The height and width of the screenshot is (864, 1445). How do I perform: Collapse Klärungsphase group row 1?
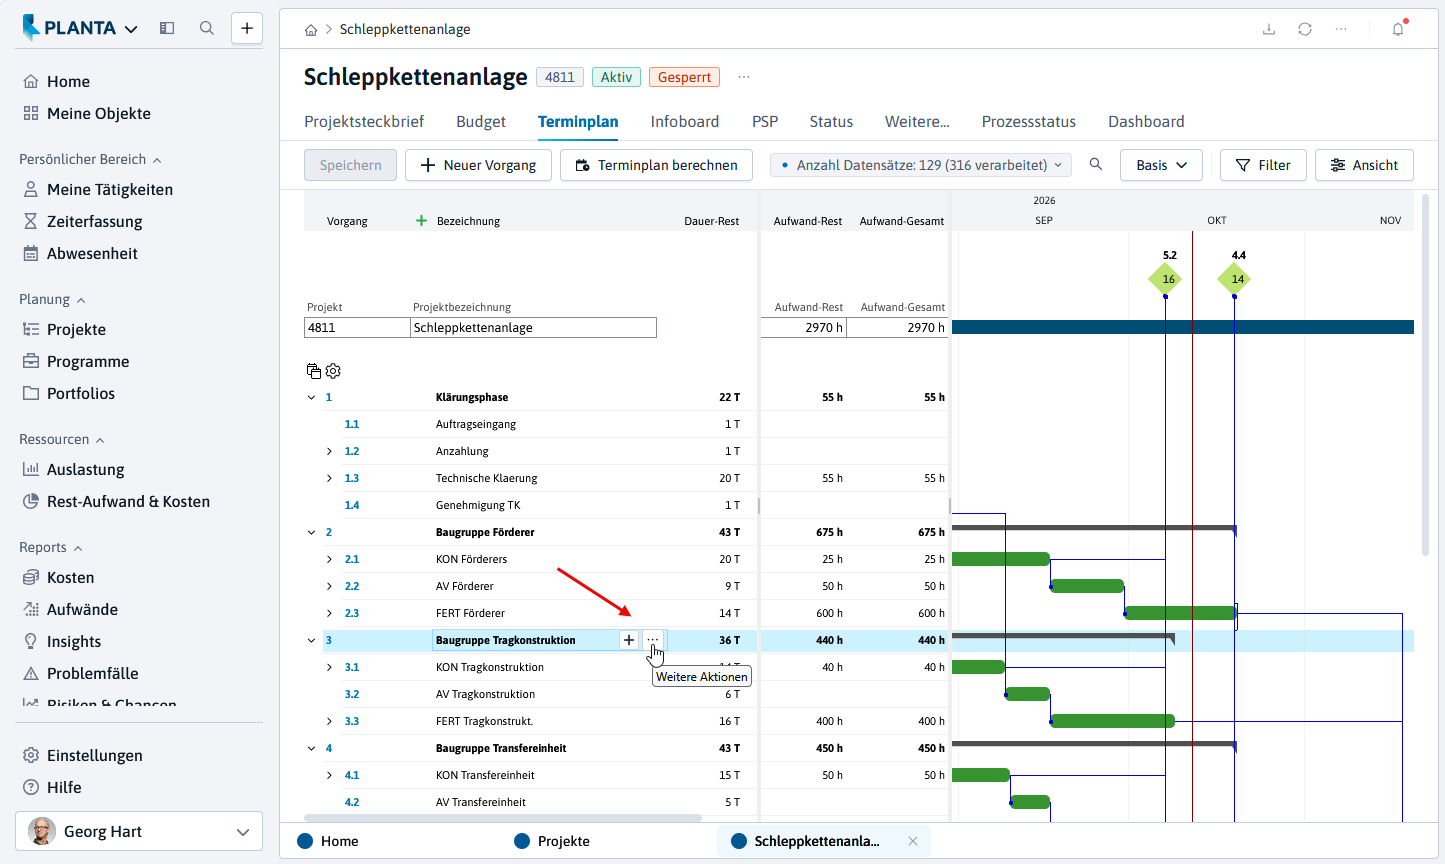pos(311,398)
